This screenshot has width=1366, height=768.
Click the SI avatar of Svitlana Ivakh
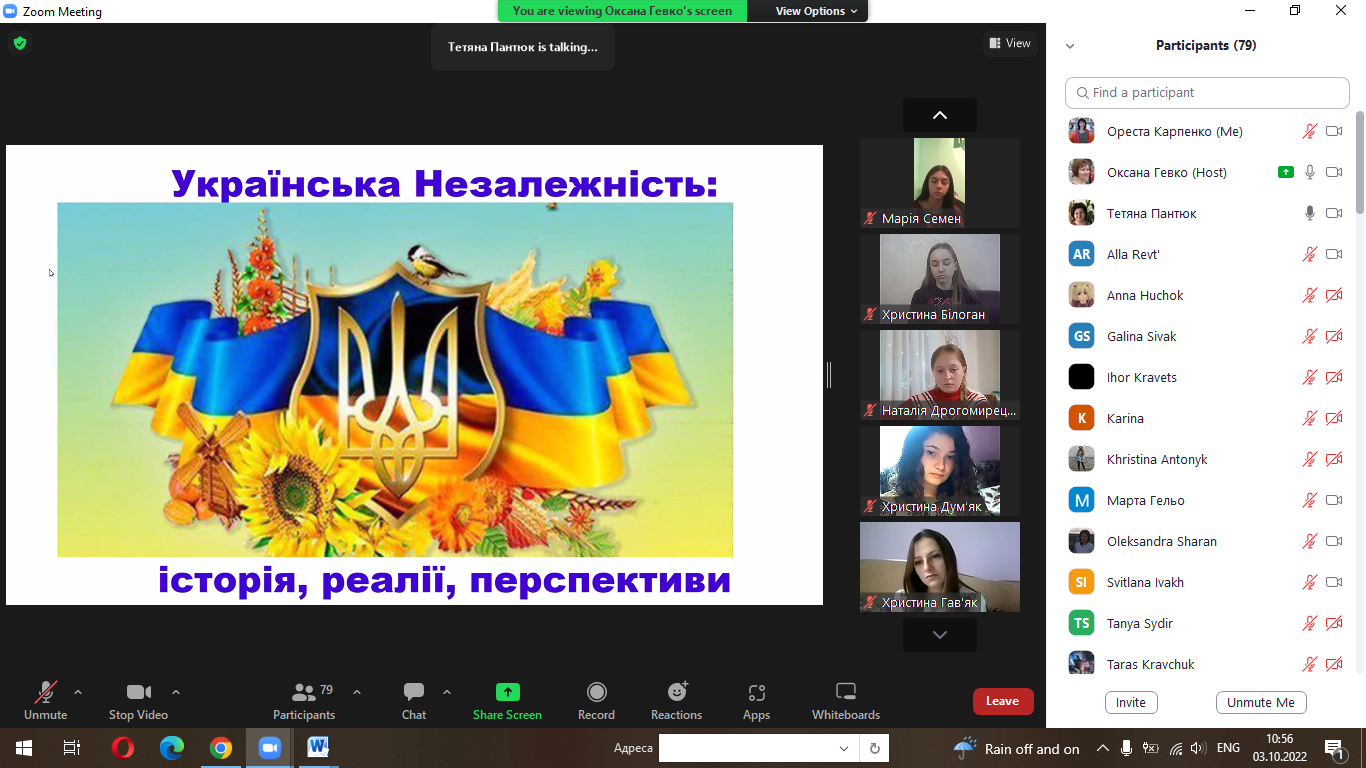(1081, 582)
